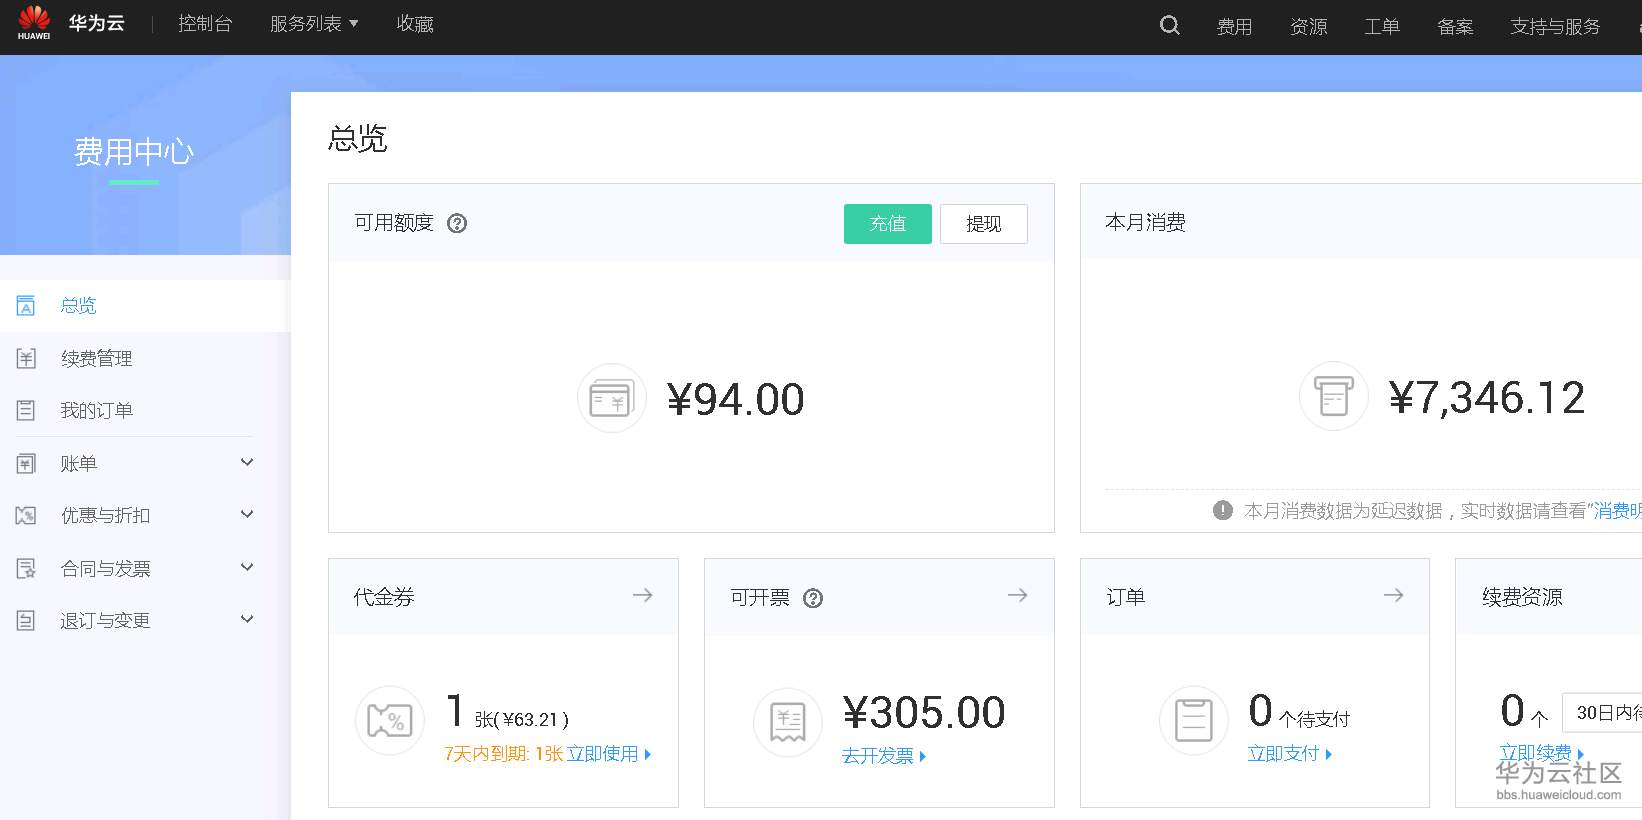The height and width of the screenshot is (820, 1642).
Task: Click the 总览 sidebar icon
Action: (26, 306)
